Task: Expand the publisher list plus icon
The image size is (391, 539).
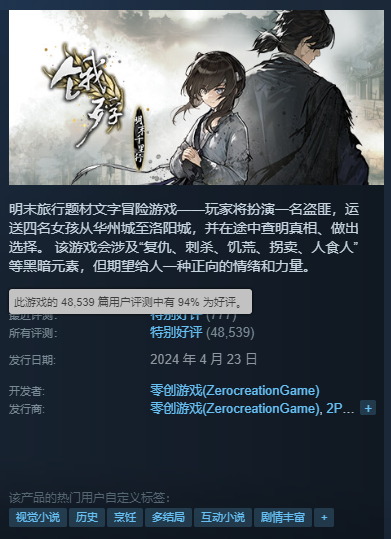Action: click(x=368, y=408)
